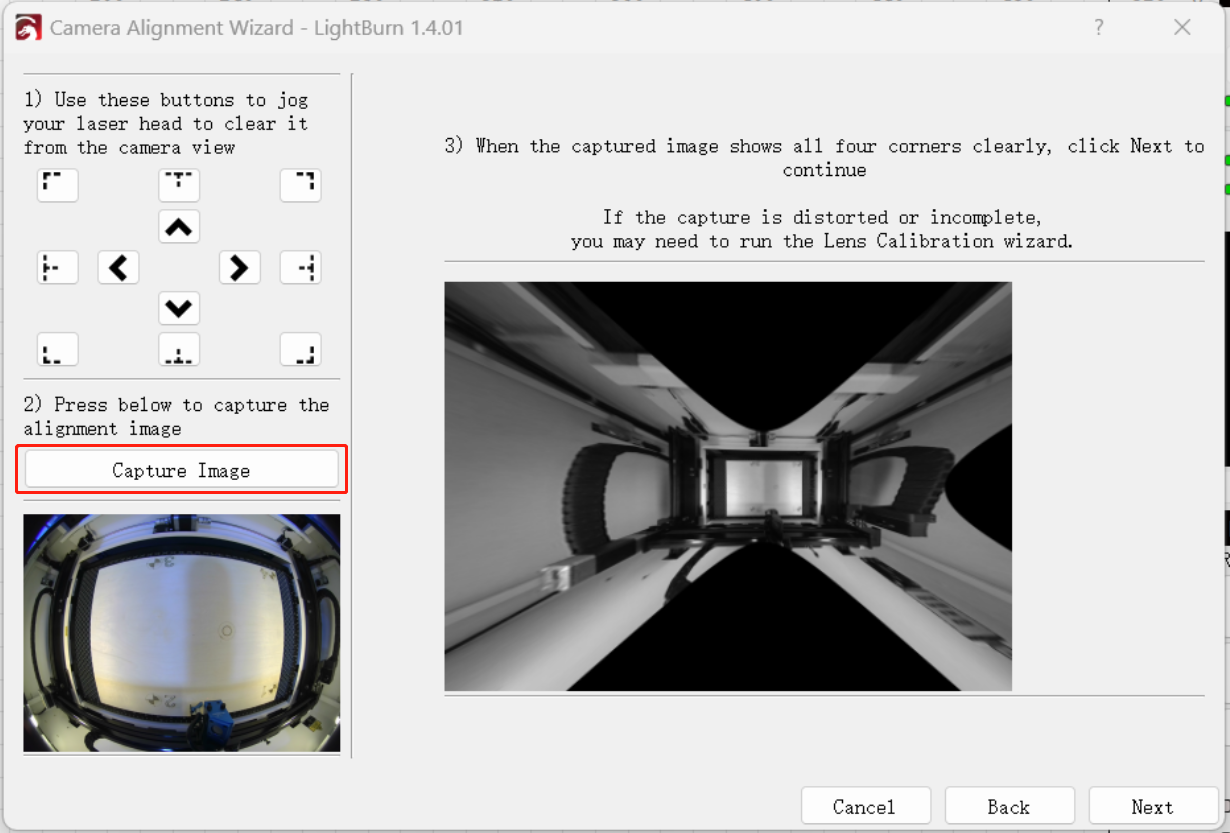Go Back to the previous wizard step

click(1009, 807)
